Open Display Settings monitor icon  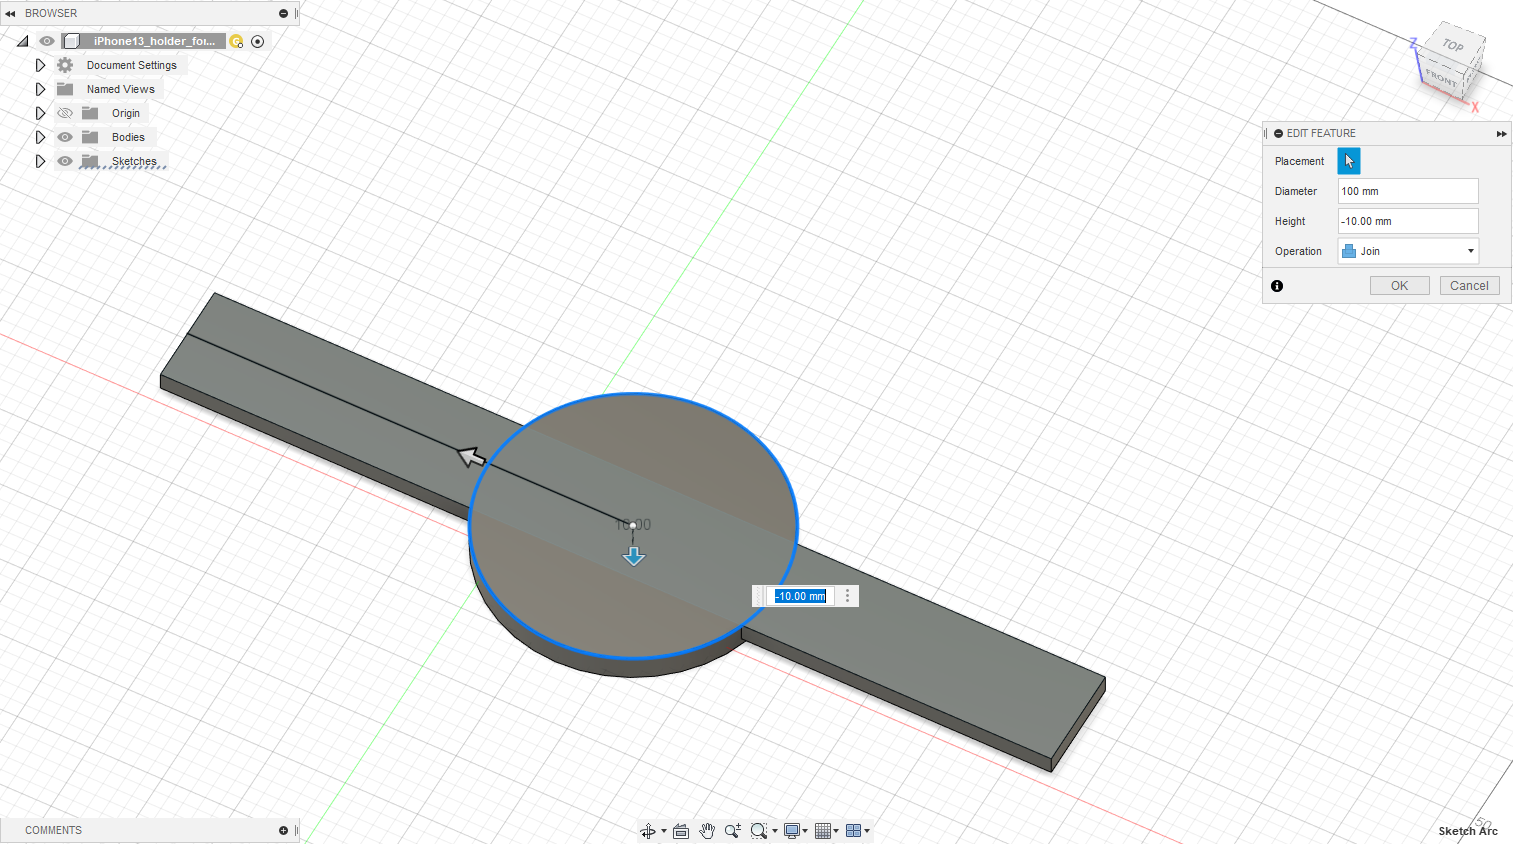pos(792,831)
